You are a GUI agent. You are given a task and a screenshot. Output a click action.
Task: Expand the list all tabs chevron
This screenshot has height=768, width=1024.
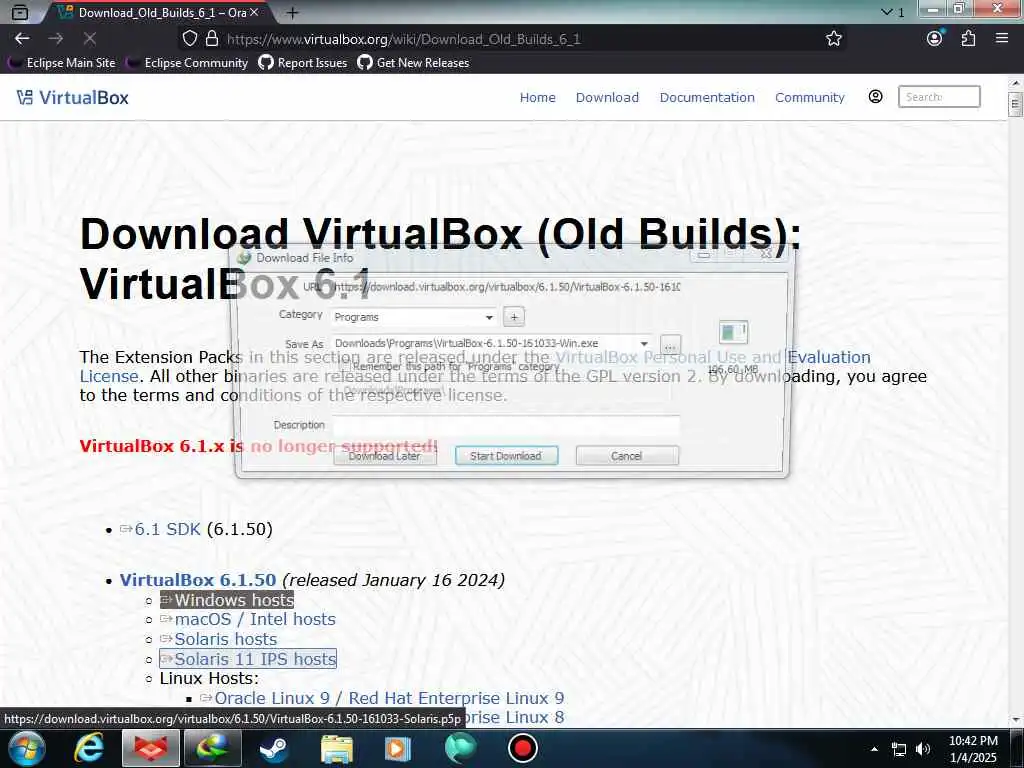[886, 12]
